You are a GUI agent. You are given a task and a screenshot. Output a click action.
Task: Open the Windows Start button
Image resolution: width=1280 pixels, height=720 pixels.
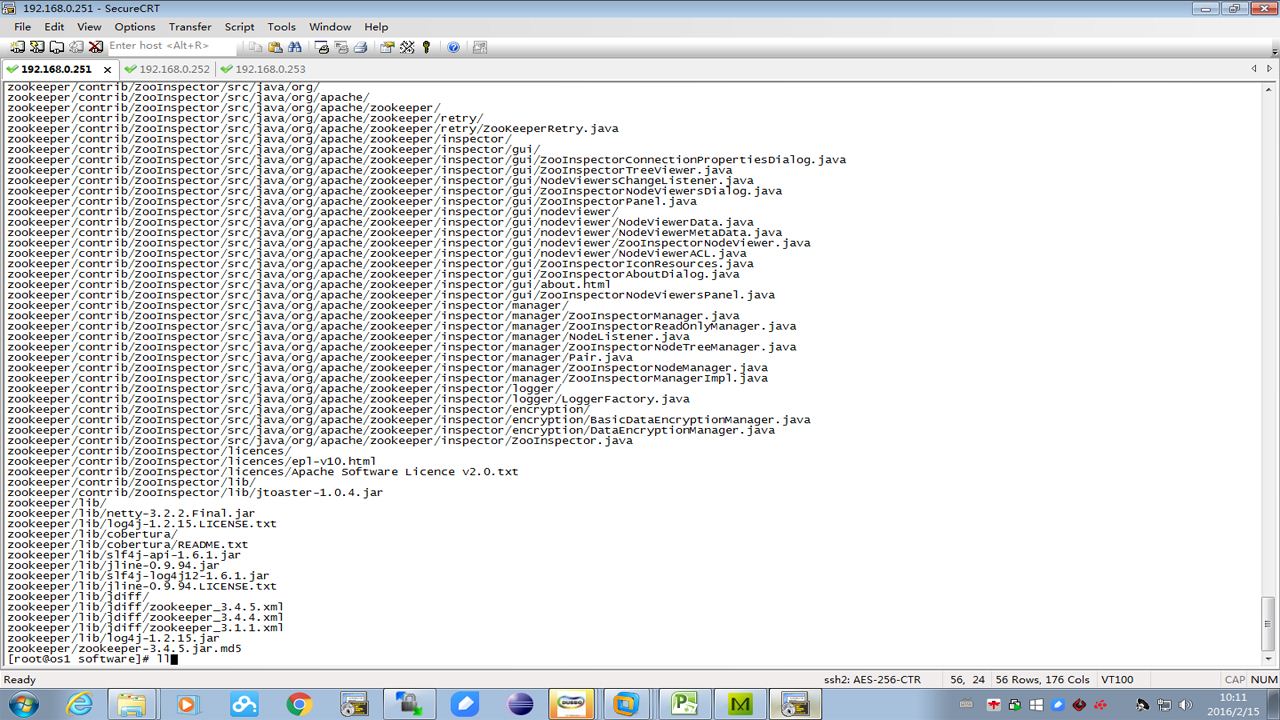22,704
